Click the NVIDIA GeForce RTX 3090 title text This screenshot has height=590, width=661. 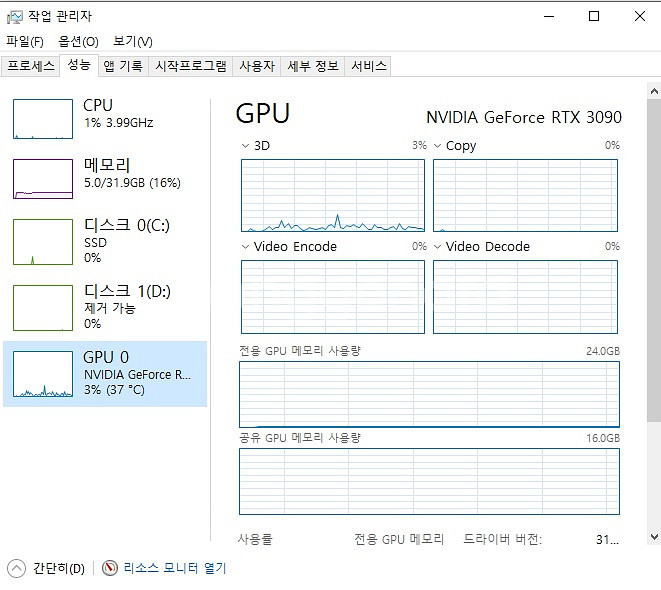[524, 118]
